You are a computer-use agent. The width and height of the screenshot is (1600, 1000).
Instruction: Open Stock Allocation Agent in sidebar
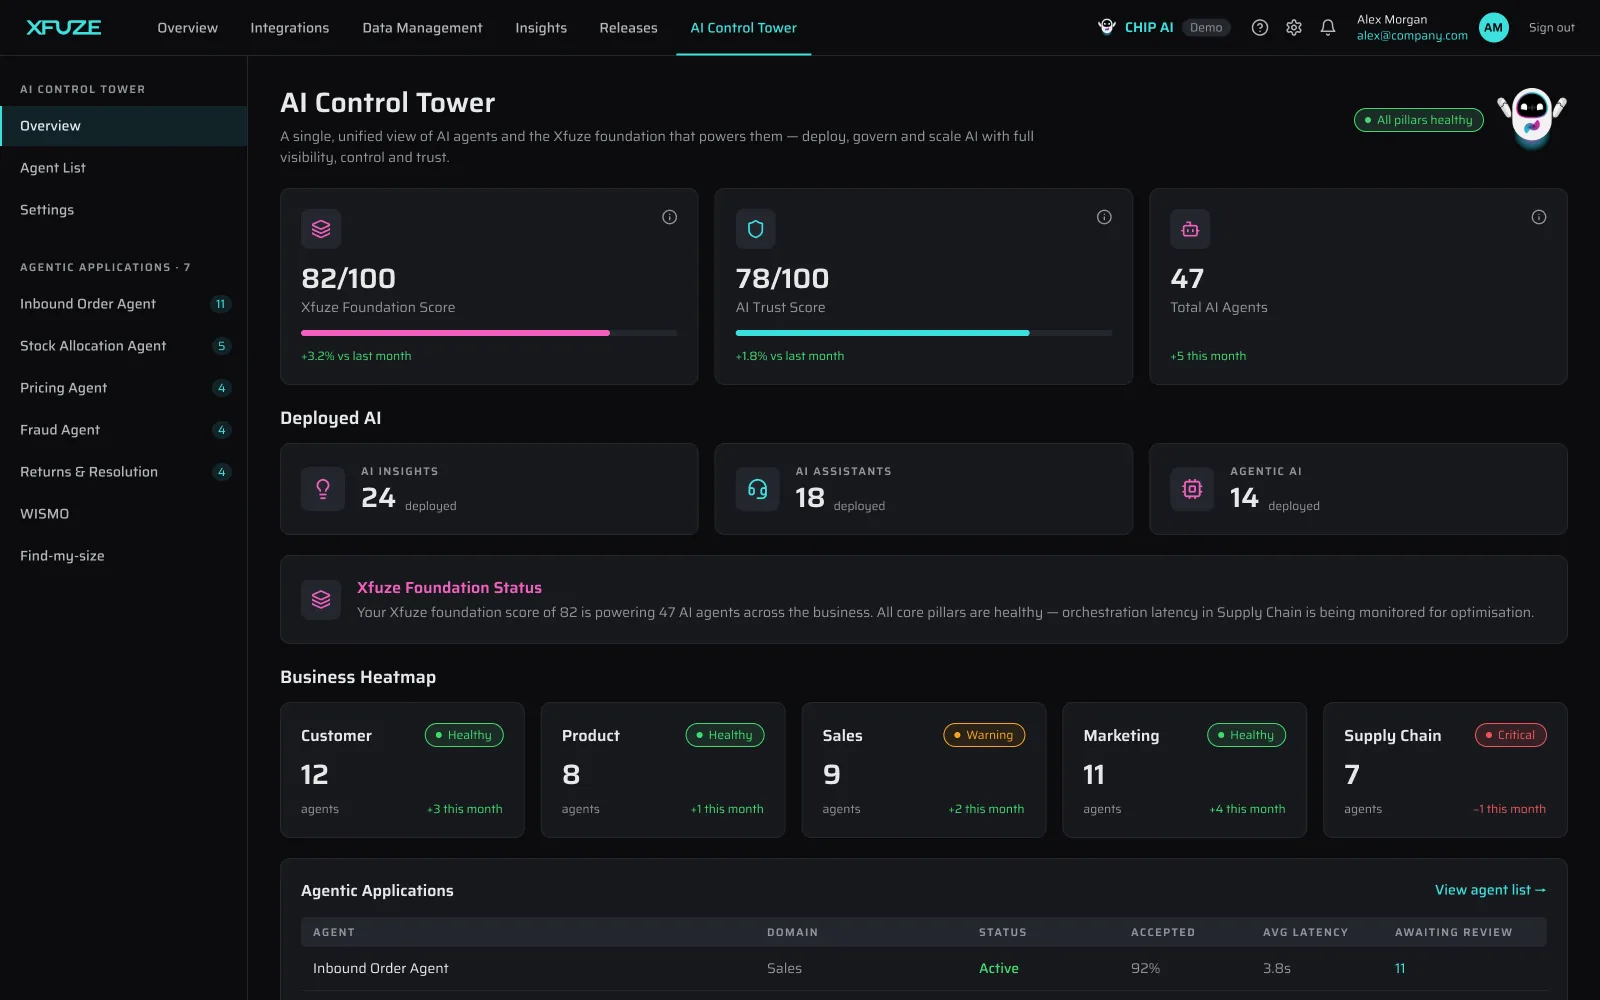coord(124,346)
